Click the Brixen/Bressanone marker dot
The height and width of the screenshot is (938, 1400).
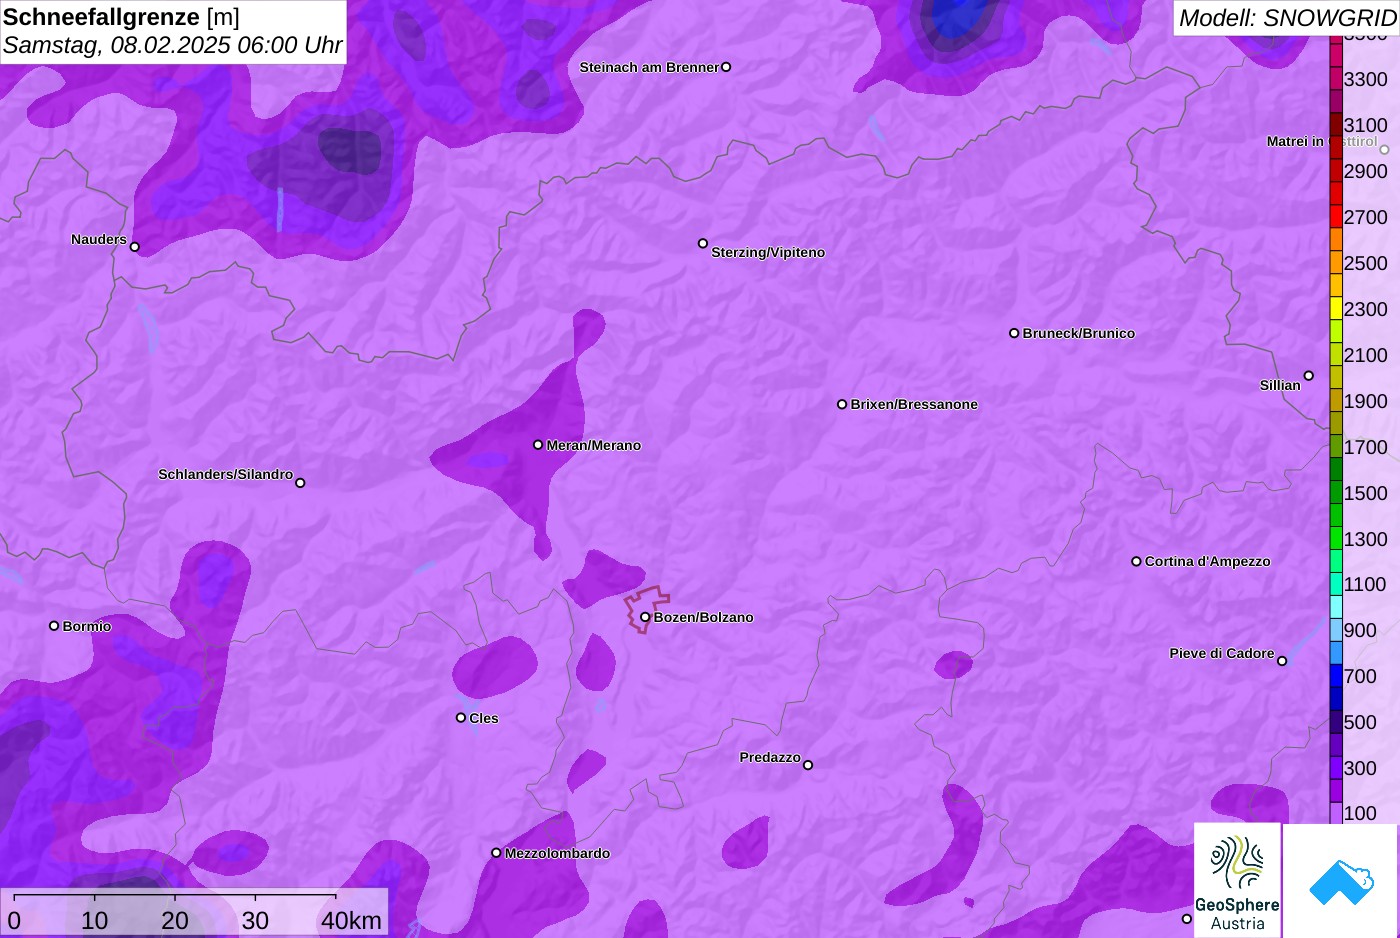842,404
